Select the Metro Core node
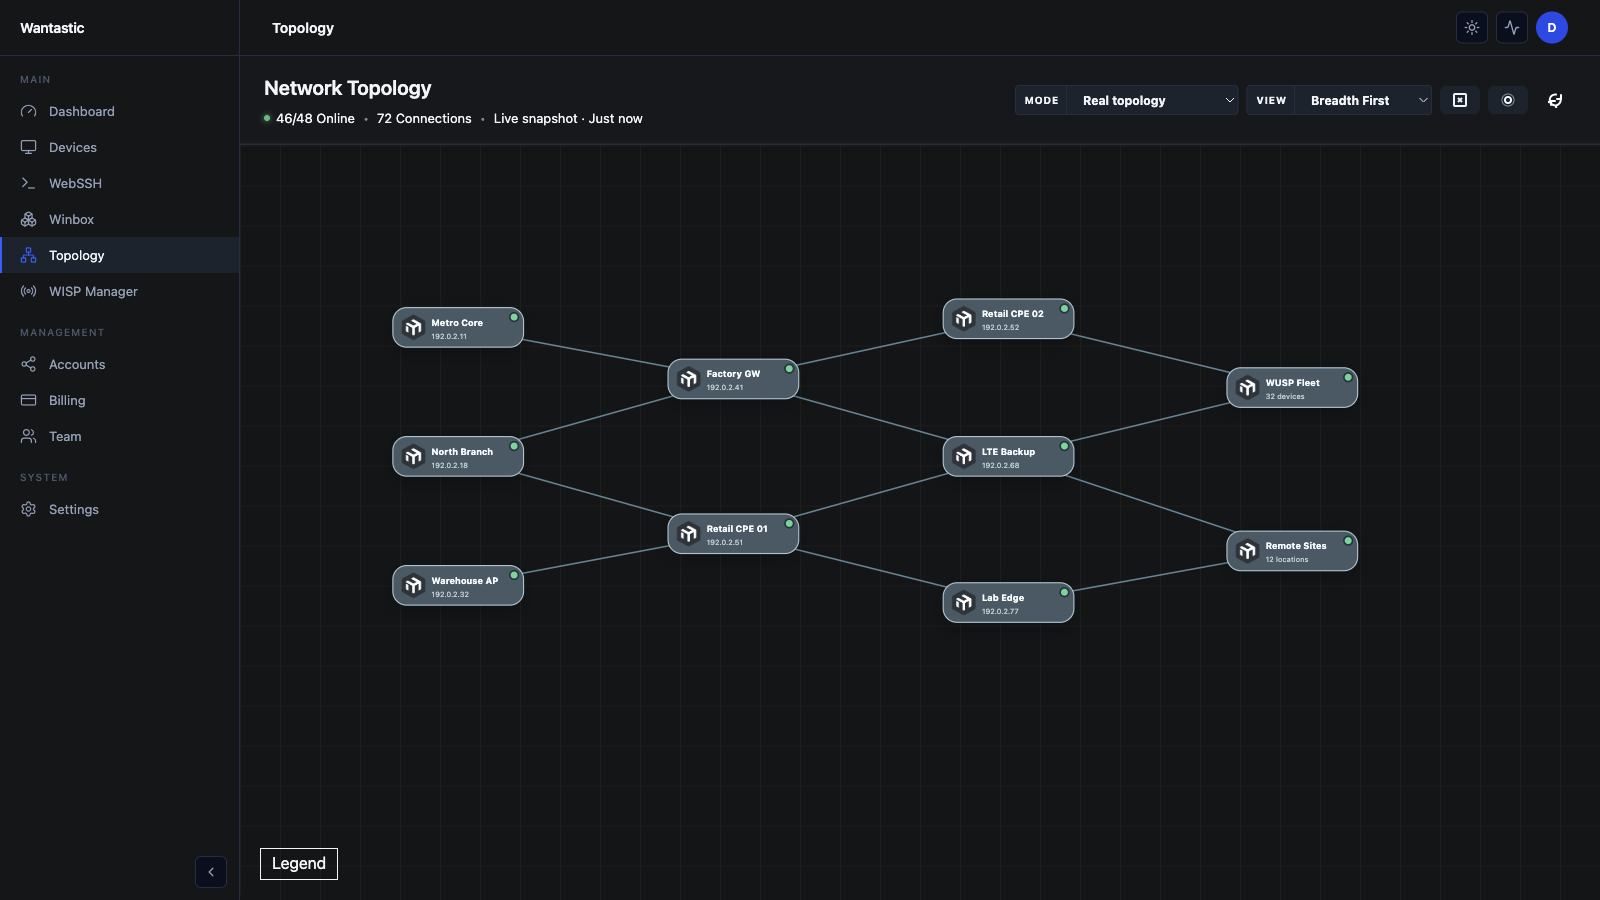 458,327
